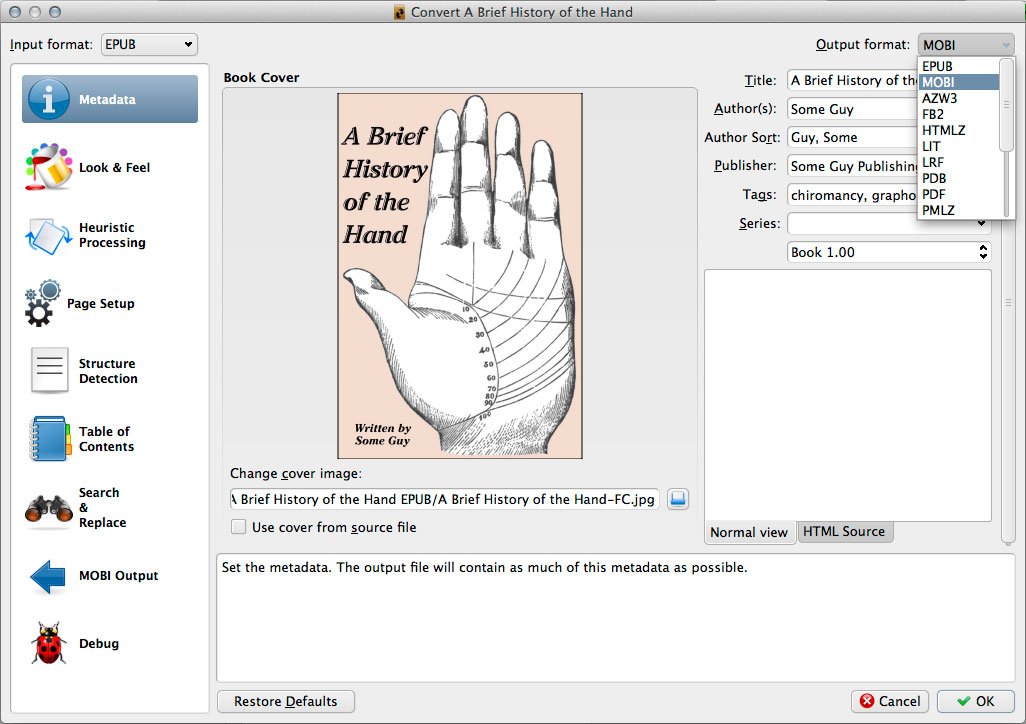The width and height of the screenshot is (1026, 724).
Task: Switch to the HTML Source tab
Action: click(844, 533)
